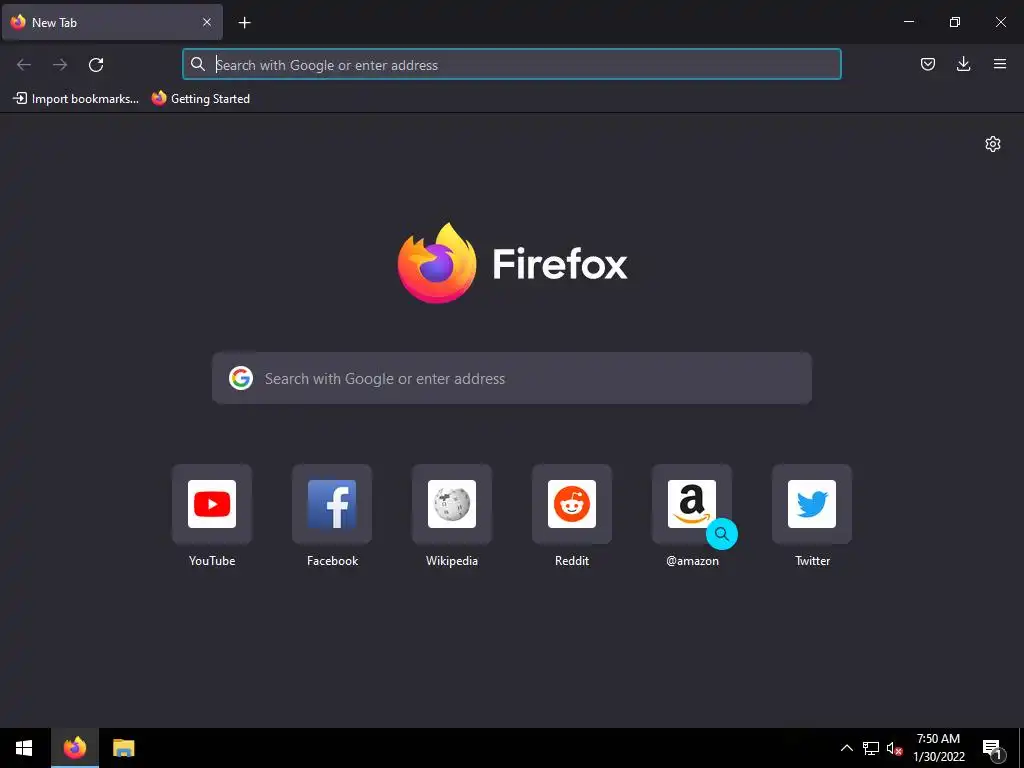Click the magnifier icon in address bar
This screenshot has height=768, width=1024.
click(197, 64)
